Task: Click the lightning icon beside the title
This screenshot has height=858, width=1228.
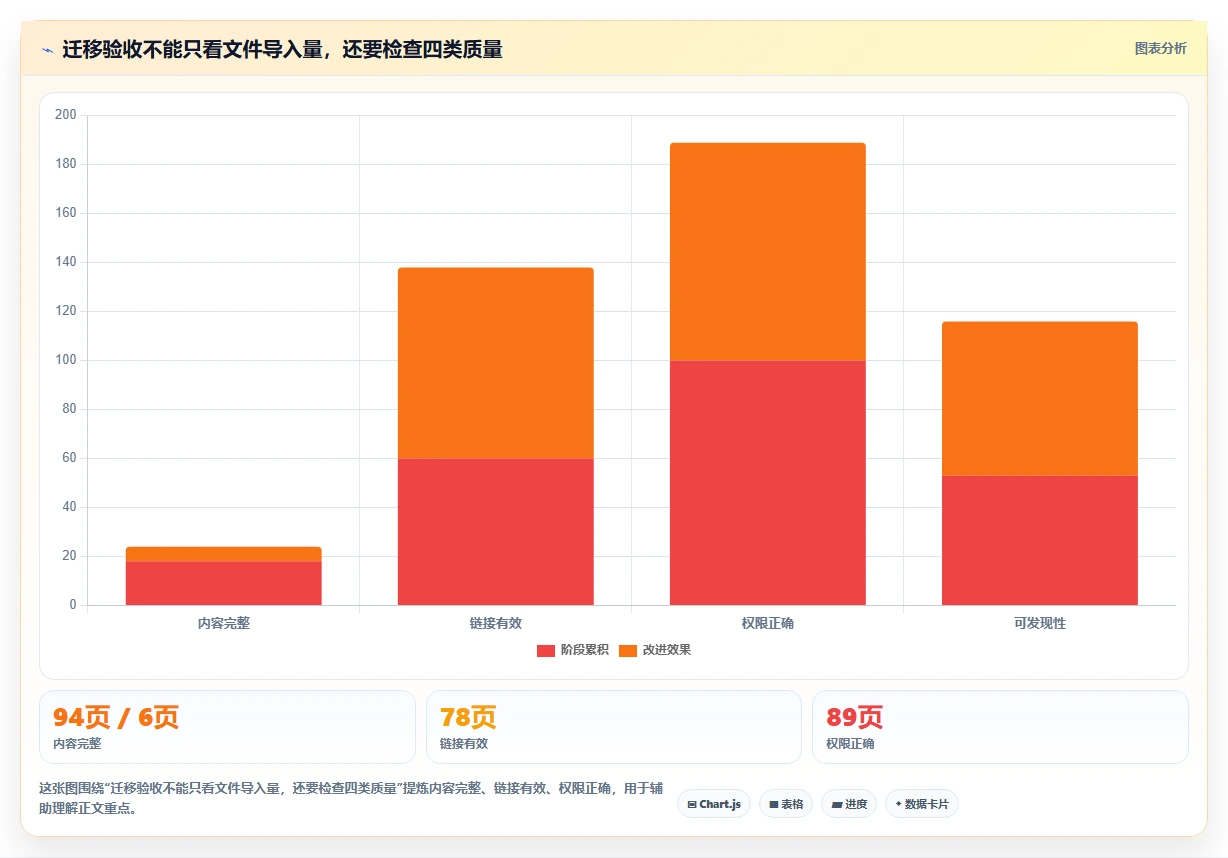Action: coord(47,49)
